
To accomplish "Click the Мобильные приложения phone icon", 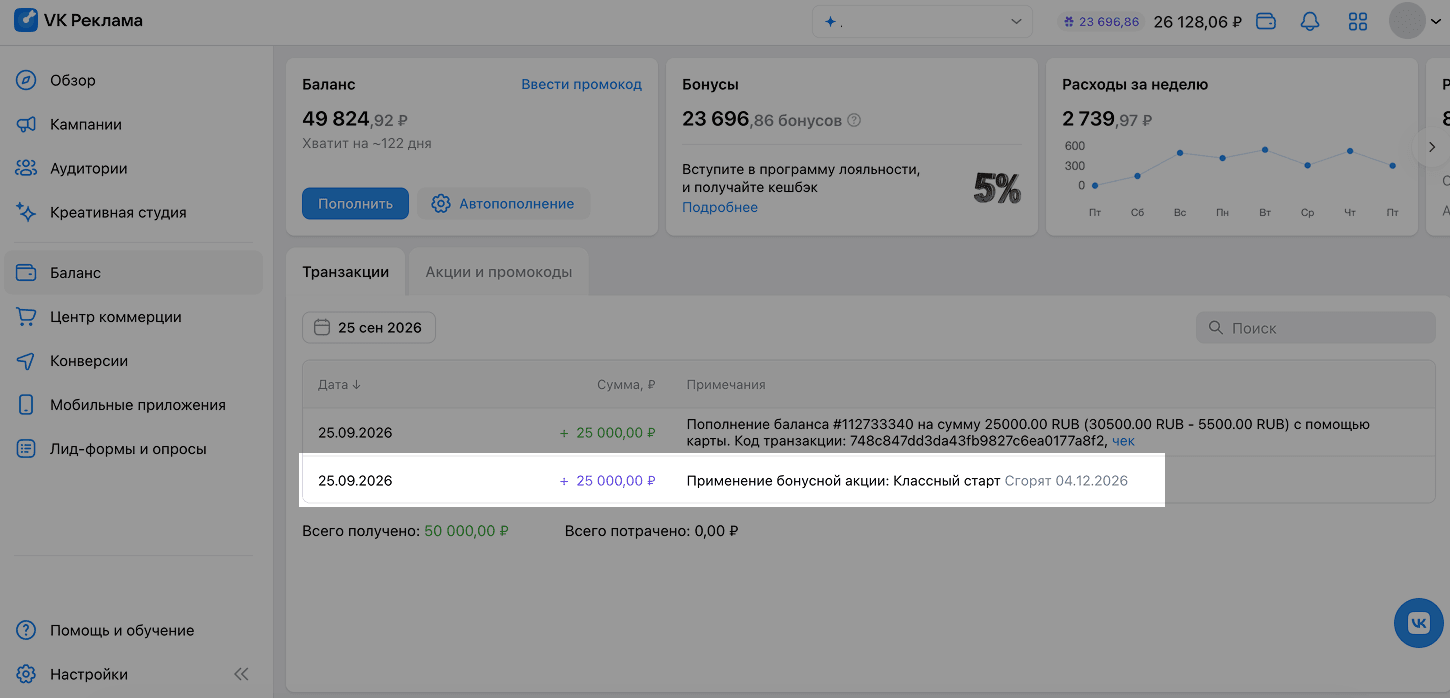I will 26,405.
